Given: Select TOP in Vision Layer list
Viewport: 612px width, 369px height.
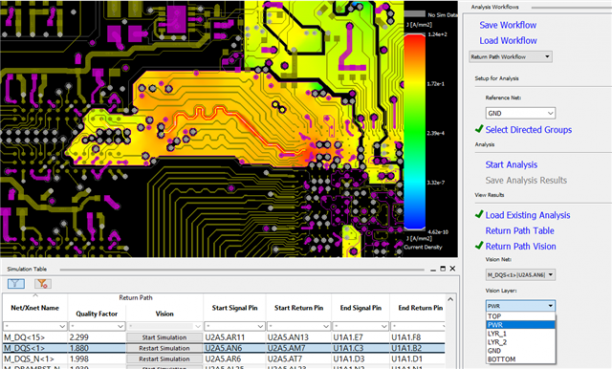Looking at the screenshot, I should coord(521,316).
